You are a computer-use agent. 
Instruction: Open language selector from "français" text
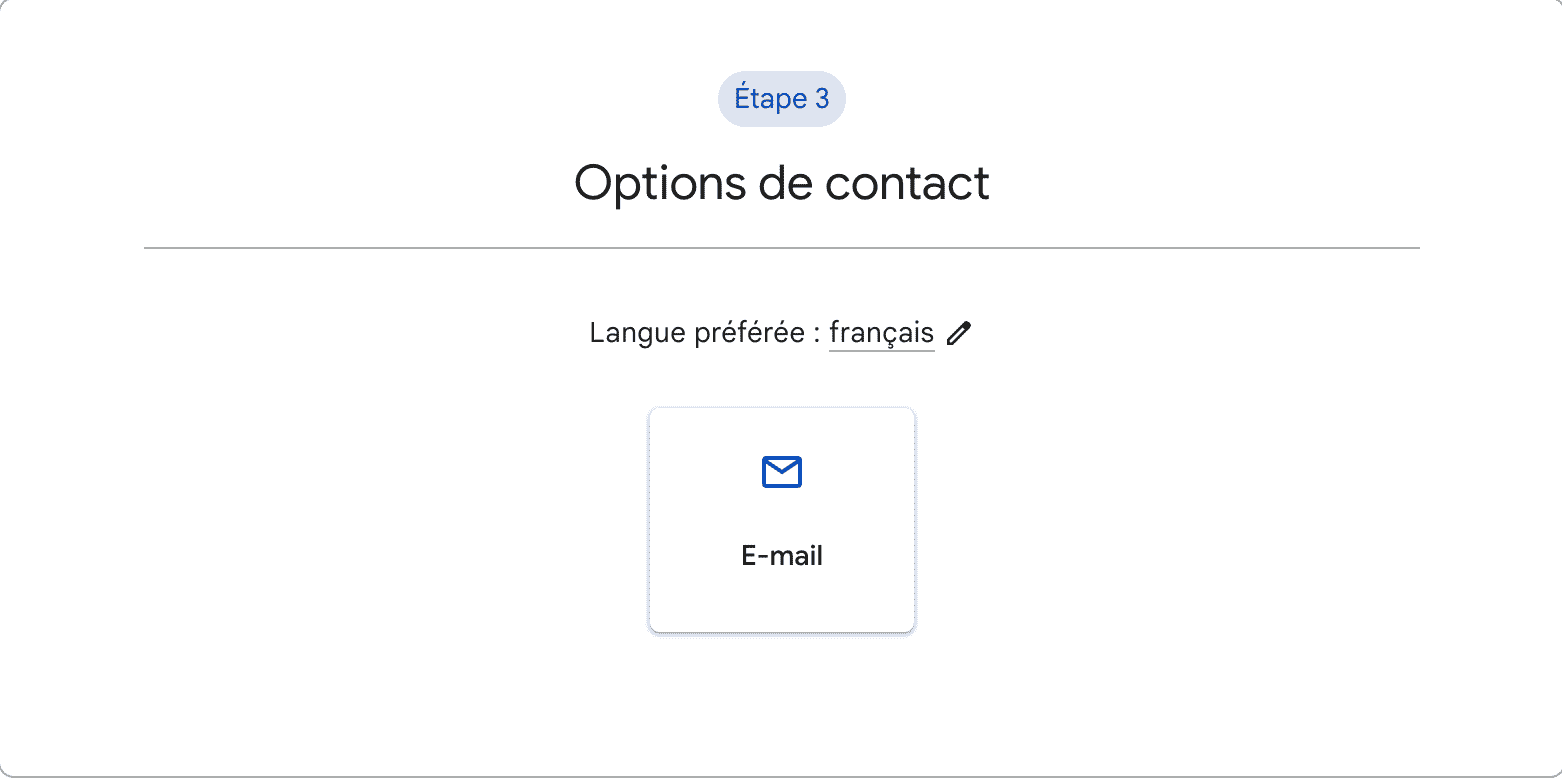point(881,333)
